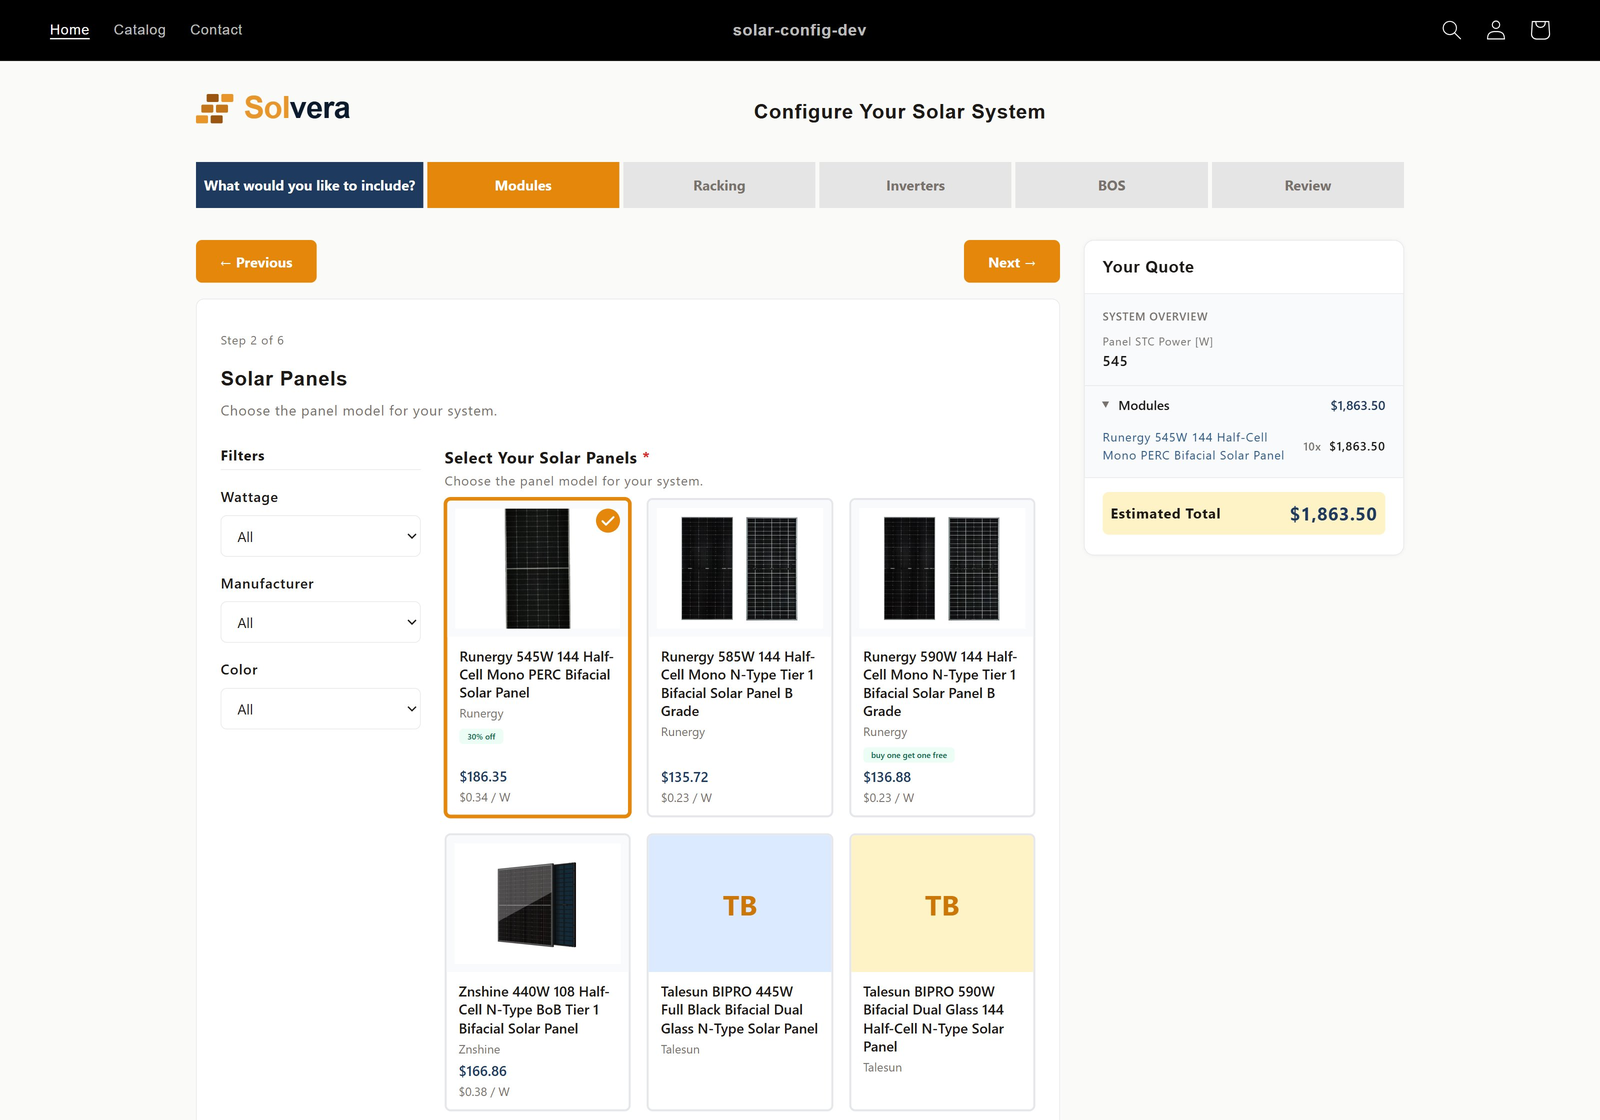Open the Manufacturer filter dropdown
The width and height of the screenshot is (1600, 1120).
(x=320, y=622)
